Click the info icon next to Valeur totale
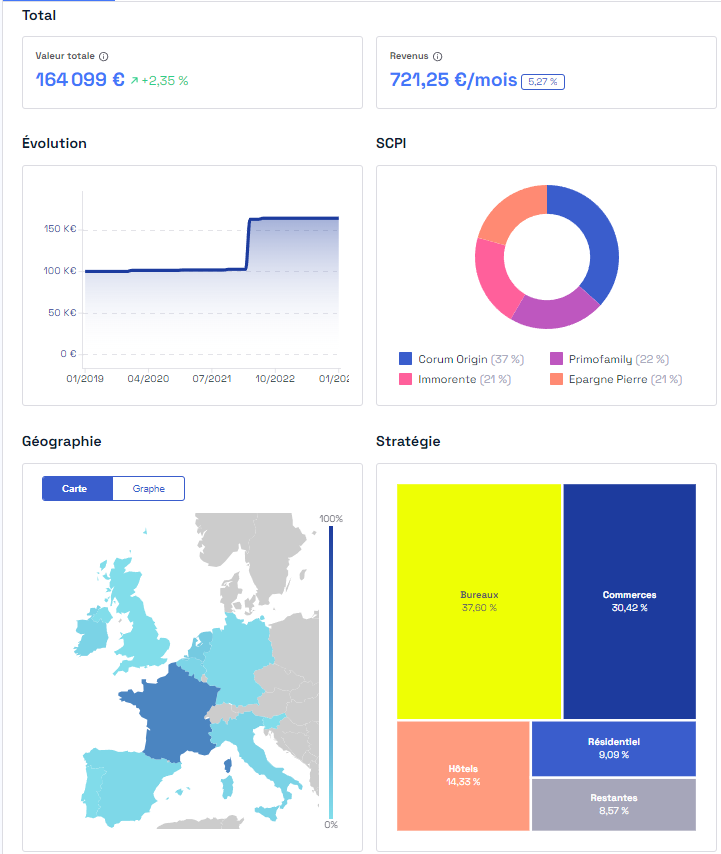This screenshot has width=721, height=854. point(103,57)
